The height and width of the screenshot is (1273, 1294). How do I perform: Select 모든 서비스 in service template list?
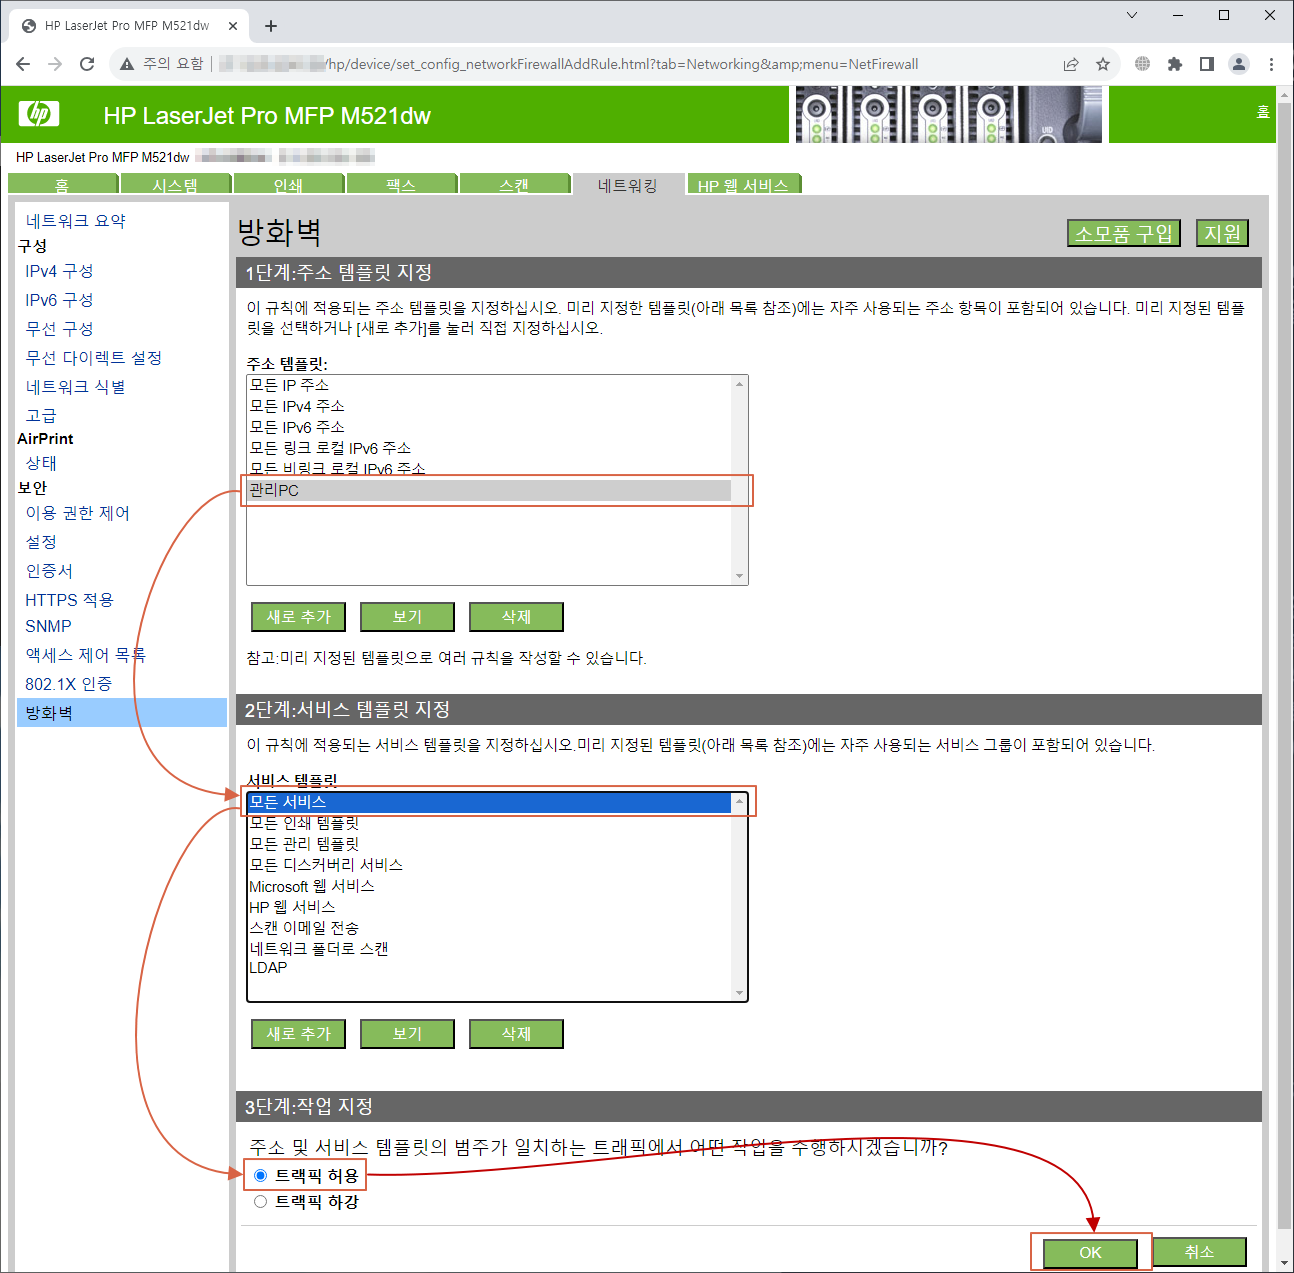point(489,802)
